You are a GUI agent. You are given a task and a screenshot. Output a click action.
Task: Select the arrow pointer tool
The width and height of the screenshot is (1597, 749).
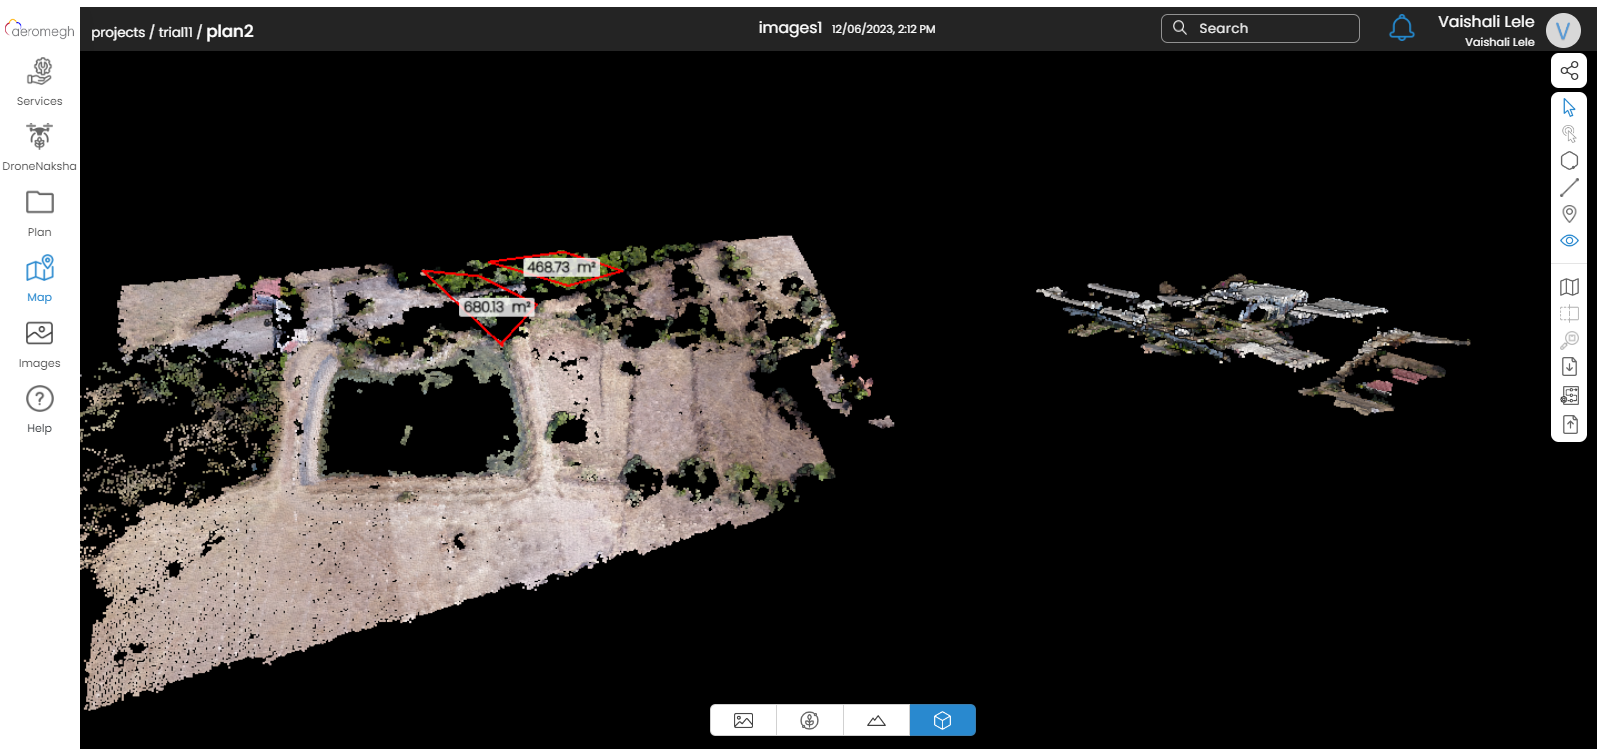1569,108
